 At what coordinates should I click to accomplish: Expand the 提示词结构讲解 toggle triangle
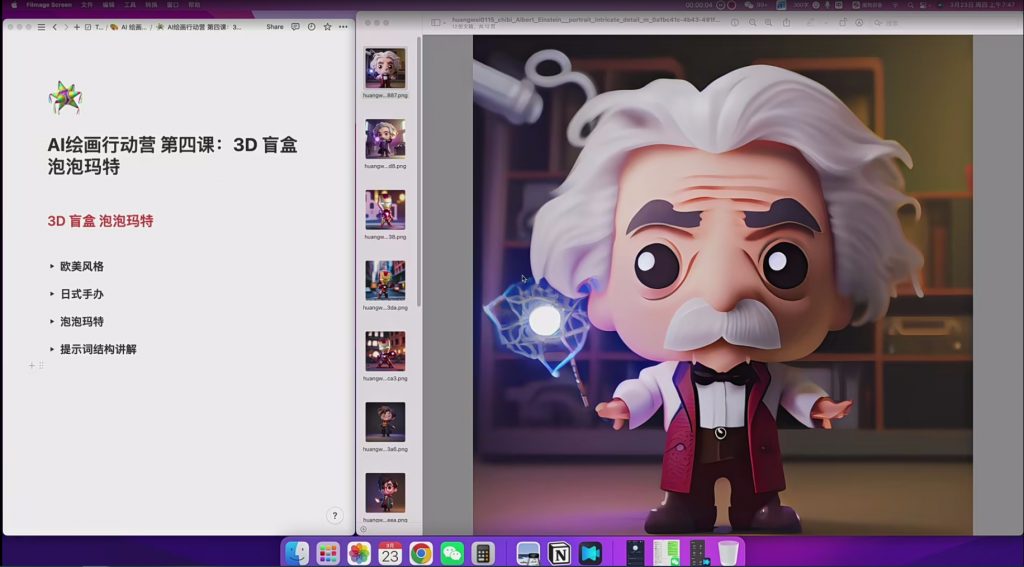click(x=52, y=349)
